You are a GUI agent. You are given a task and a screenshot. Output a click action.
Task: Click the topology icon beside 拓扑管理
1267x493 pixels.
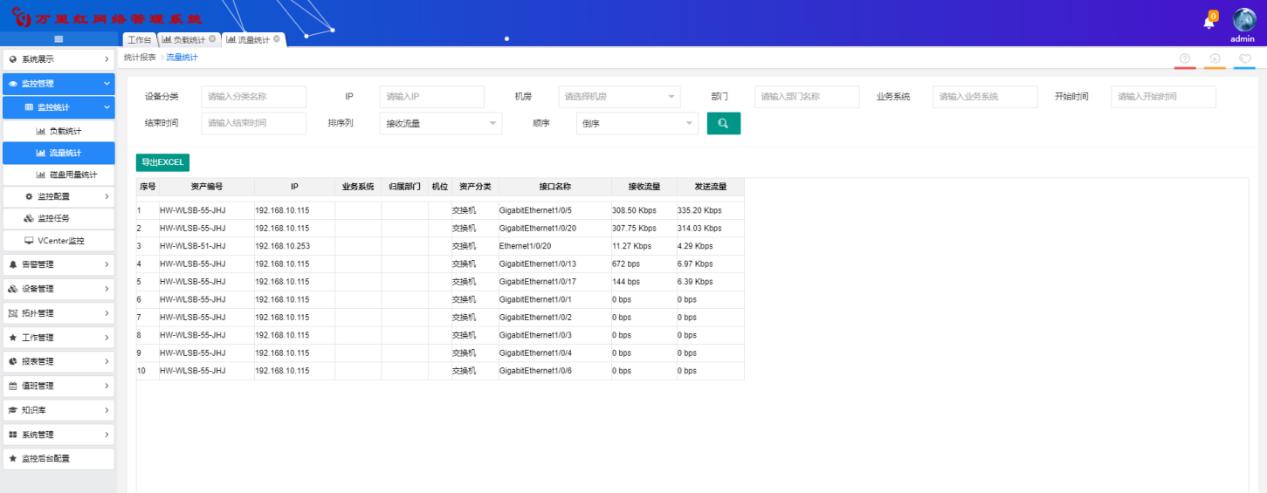[14, 313]
